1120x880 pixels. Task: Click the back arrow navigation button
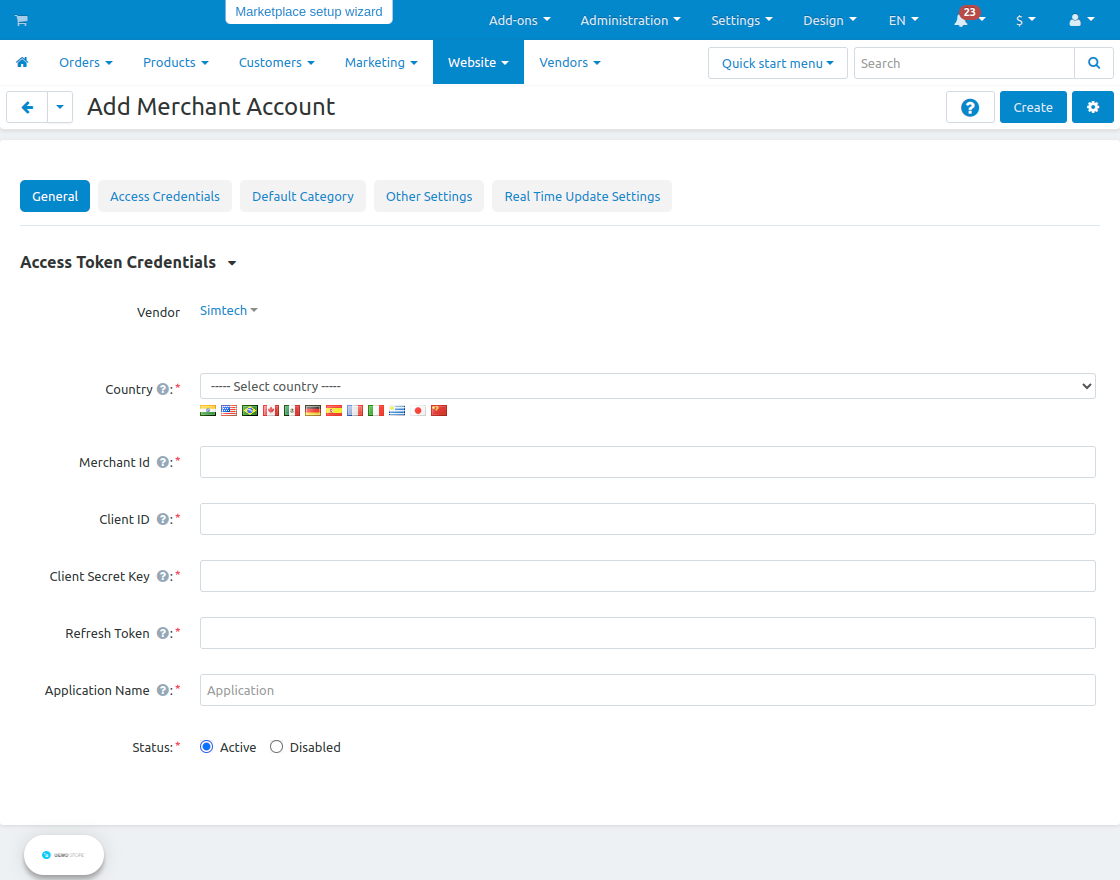pos(27,107)
